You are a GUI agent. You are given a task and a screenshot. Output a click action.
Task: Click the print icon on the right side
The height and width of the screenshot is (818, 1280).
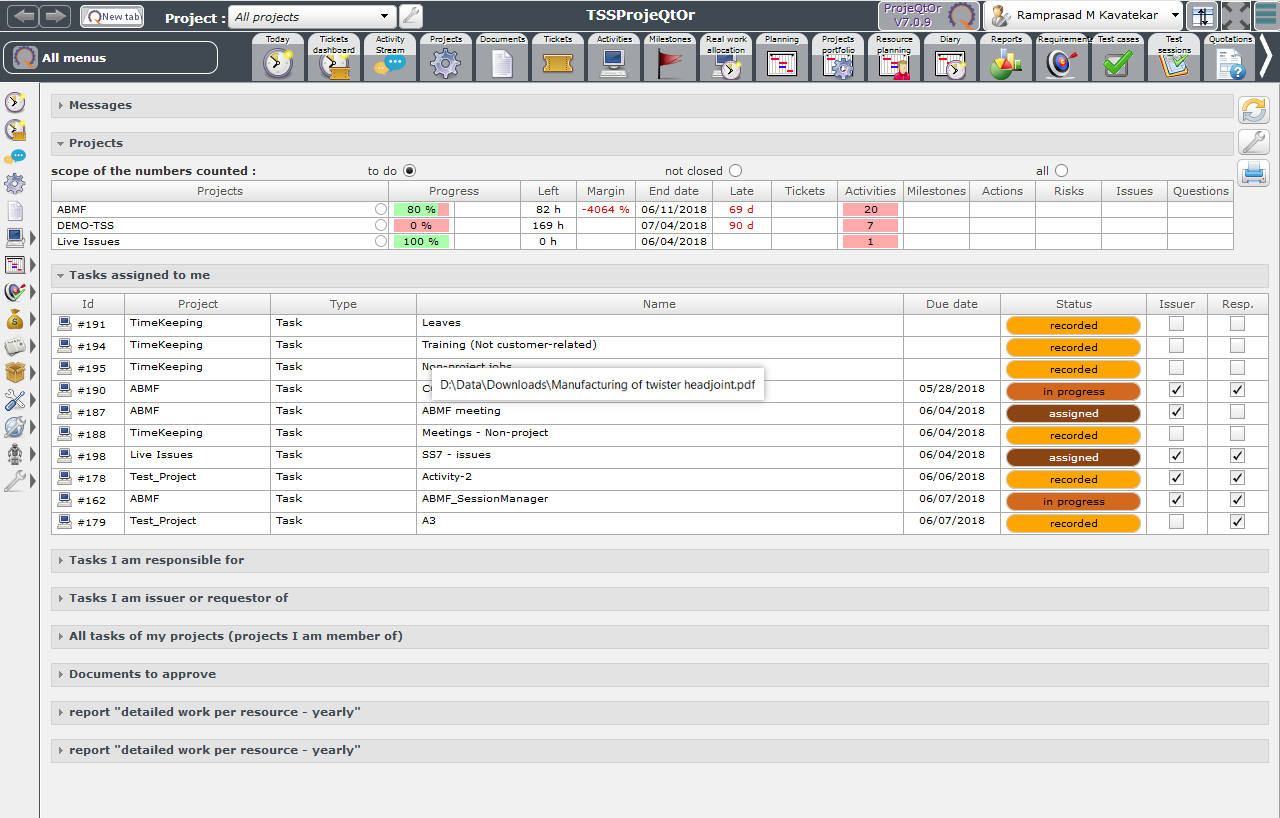point(1253,173)
